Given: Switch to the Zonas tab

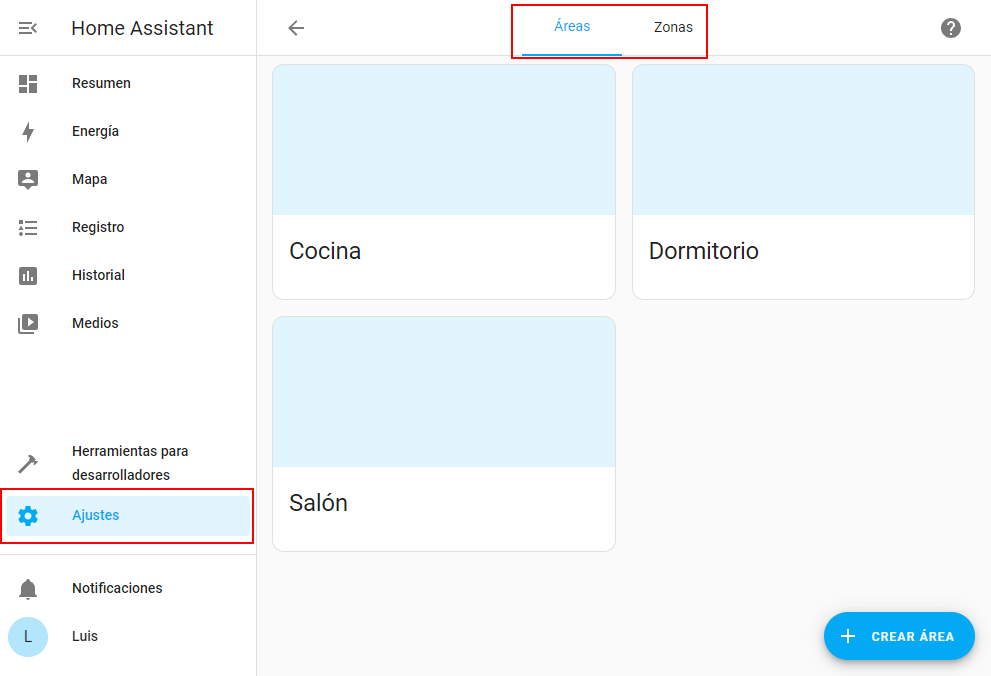Looking at the screenshot, I should click(x=673, y=28).
